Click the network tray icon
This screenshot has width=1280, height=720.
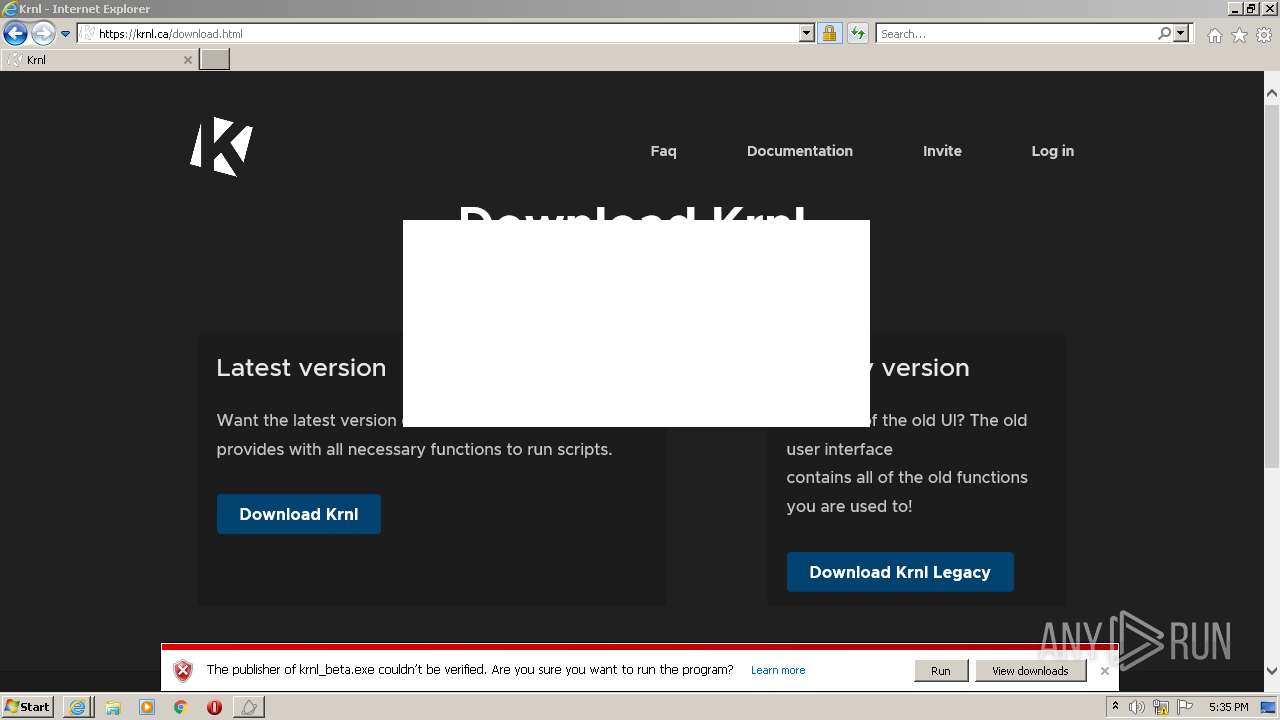(x=1161, y=707)
